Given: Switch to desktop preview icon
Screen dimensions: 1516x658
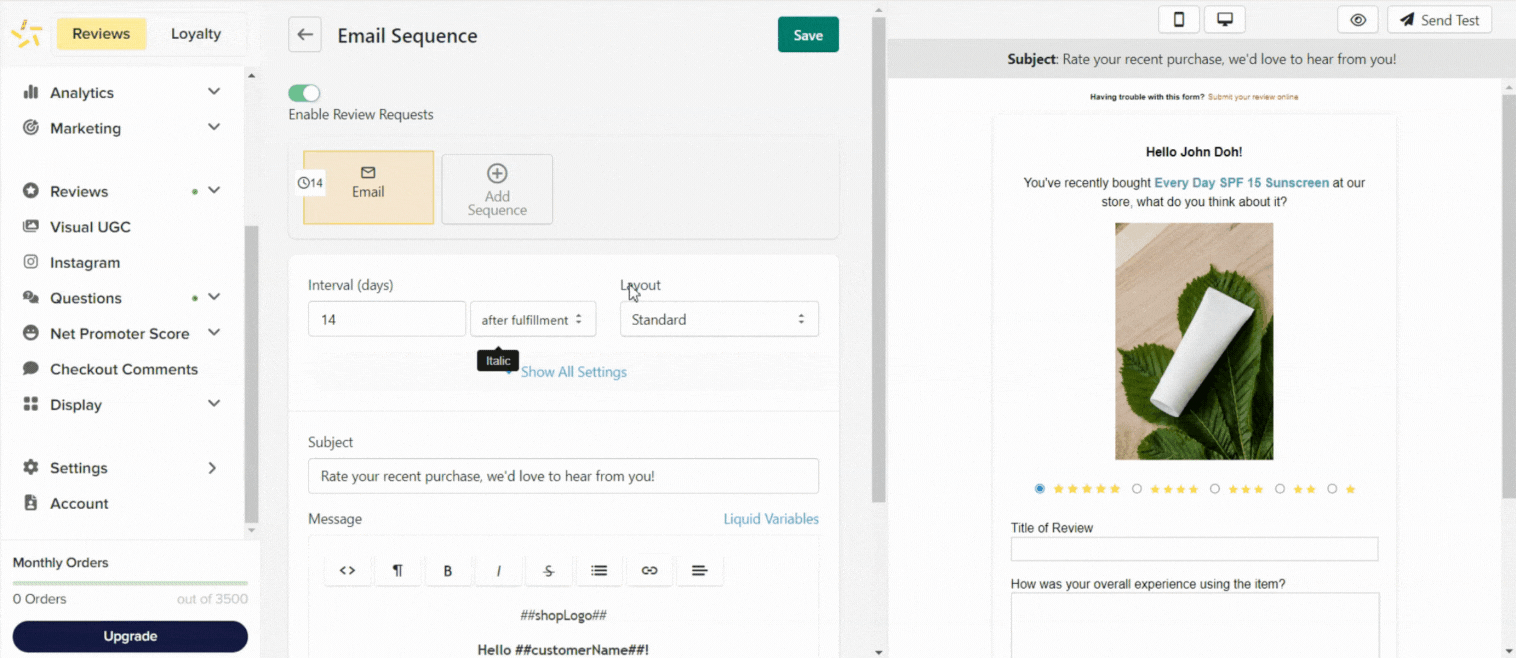Looking at the screenshot, I should 1223,20.
